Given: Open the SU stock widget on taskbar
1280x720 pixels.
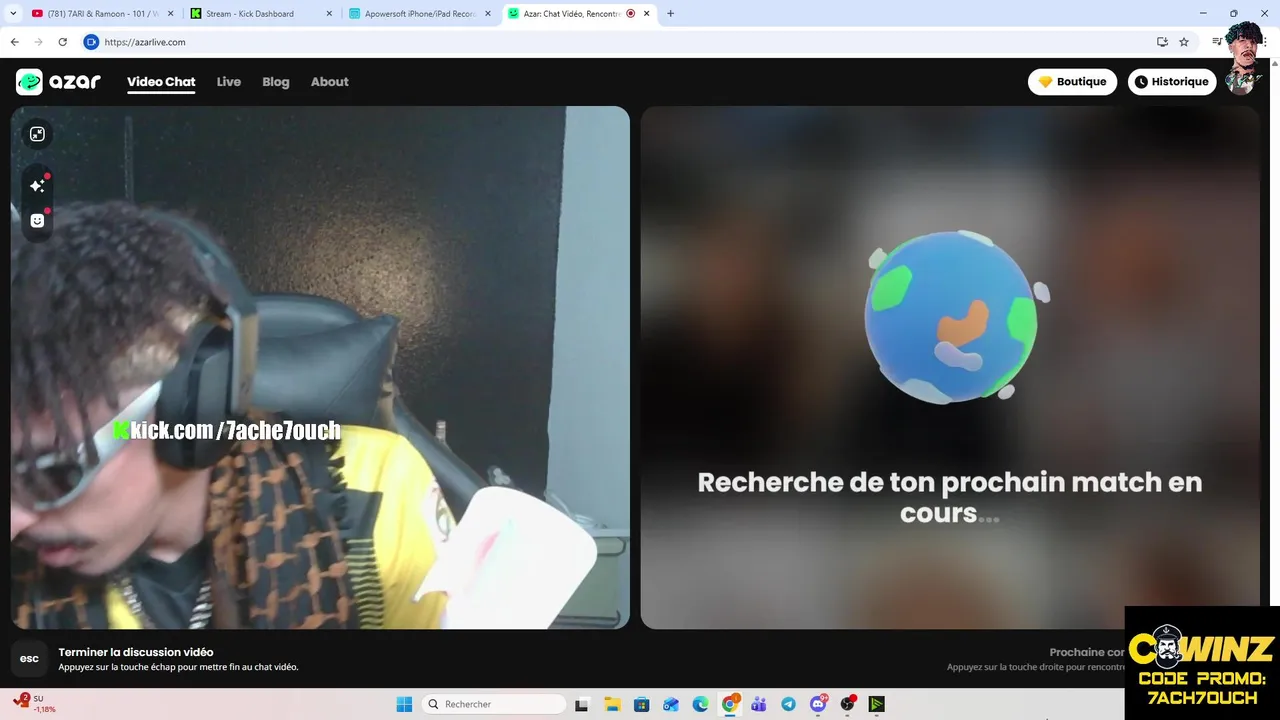Looking at the screenshot, I should [35, 703].
